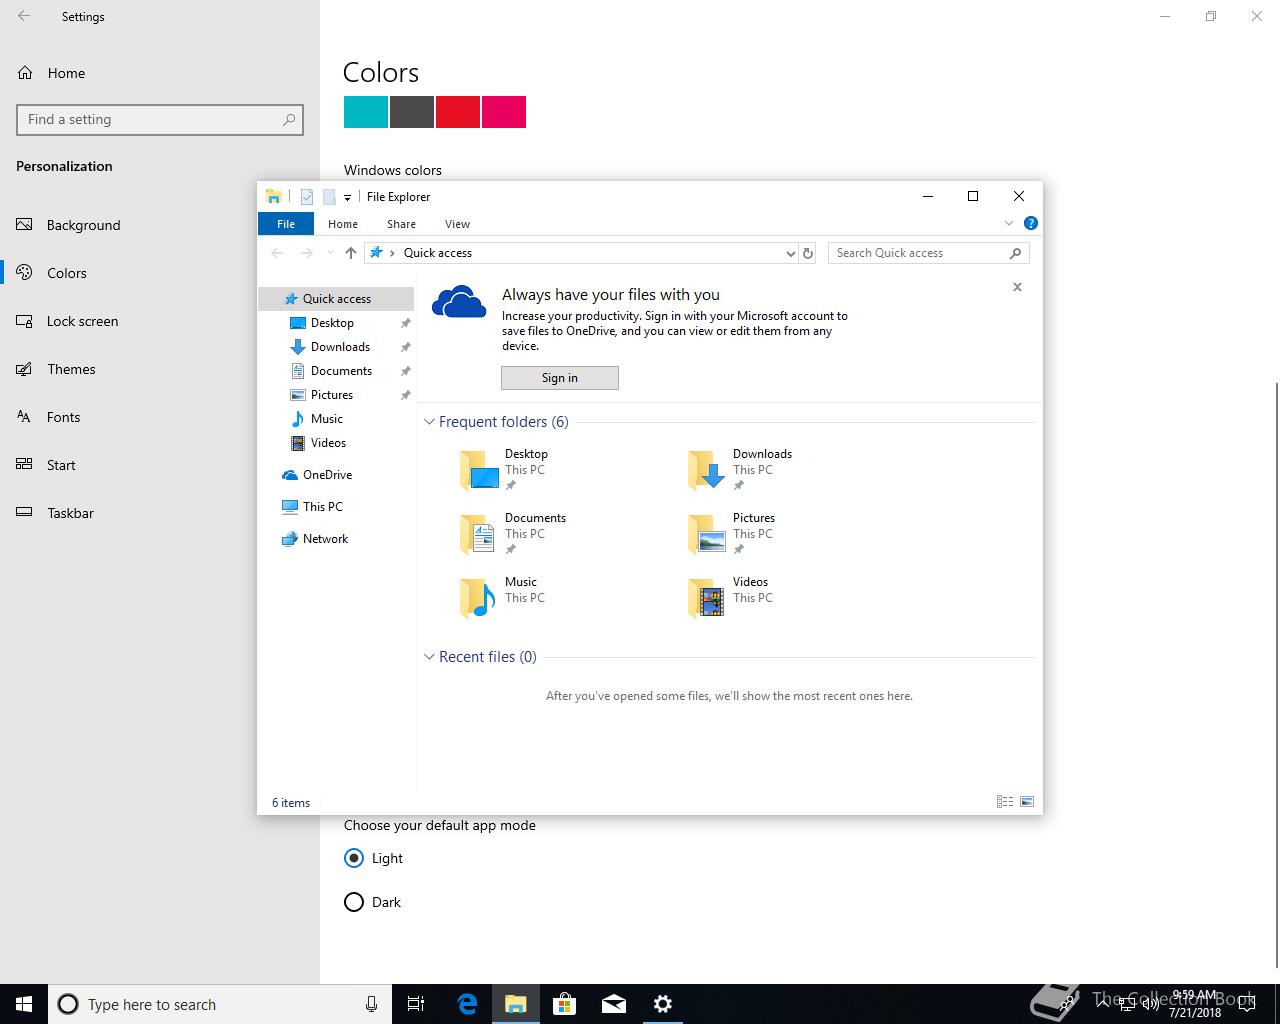Image resolution: width=1280 pixels, height=1024 pixels.
Task: Open Background personalization page
Action: click(x=160, y=225)
